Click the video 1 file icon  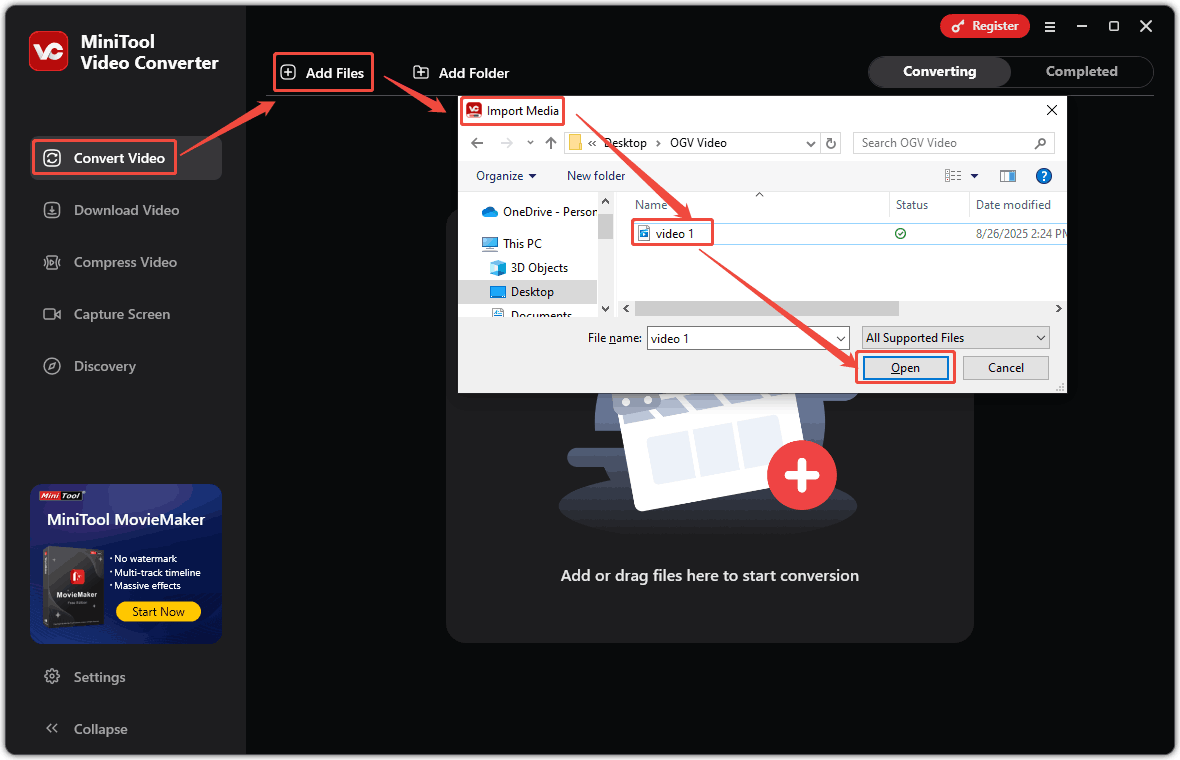[x=644, y=233]
